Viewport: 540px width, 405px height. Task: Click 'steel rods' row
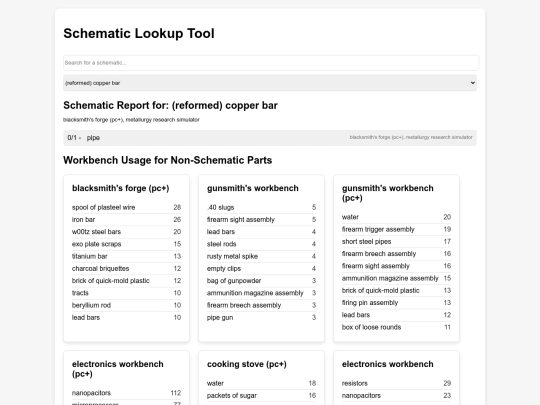tap(261, 244)
